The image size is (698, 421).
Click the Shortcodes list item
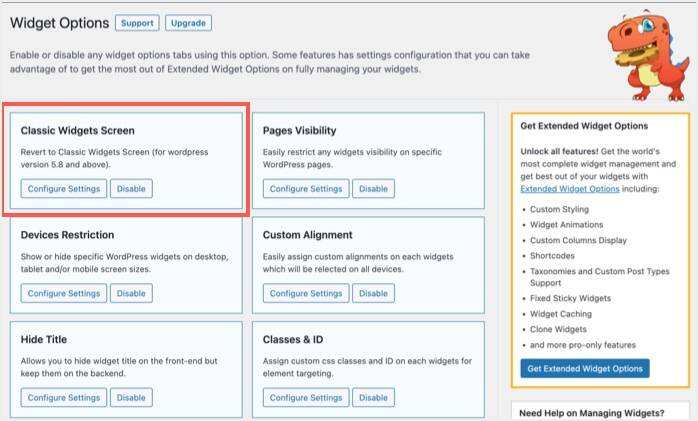[552, 256]
